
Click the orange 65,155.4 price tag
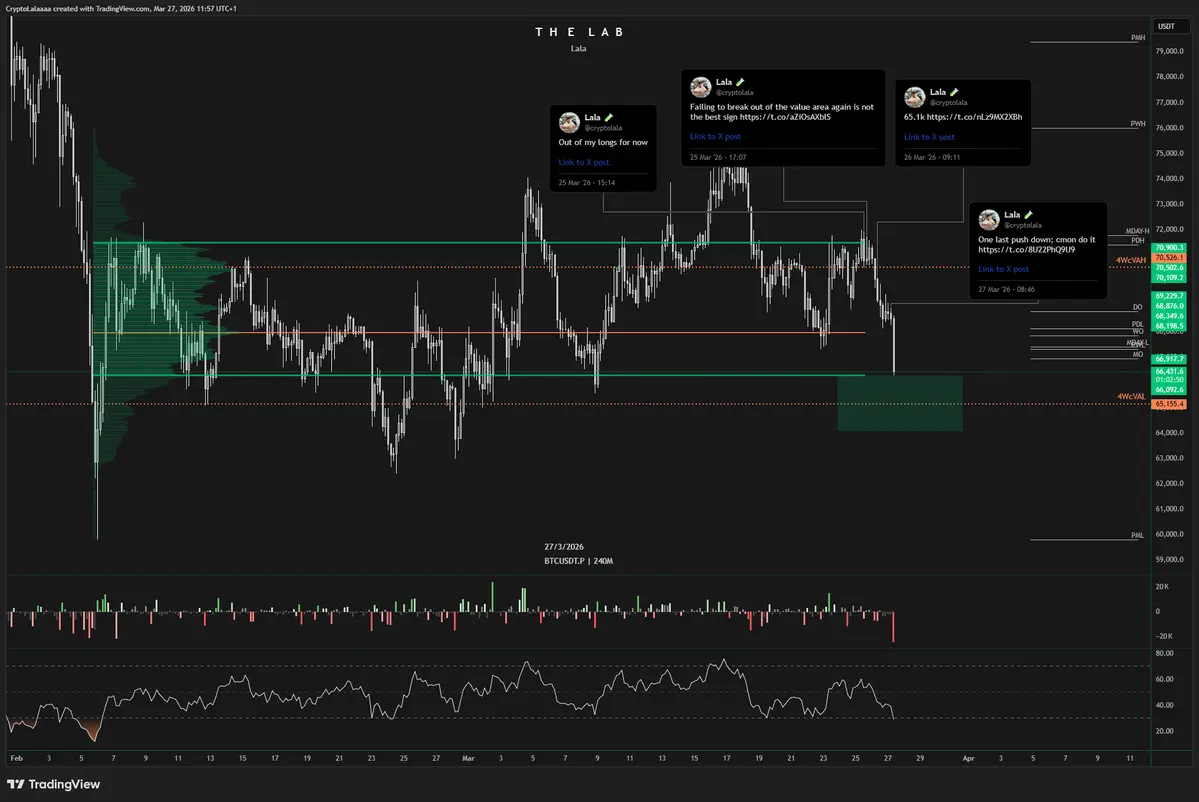1169,404
